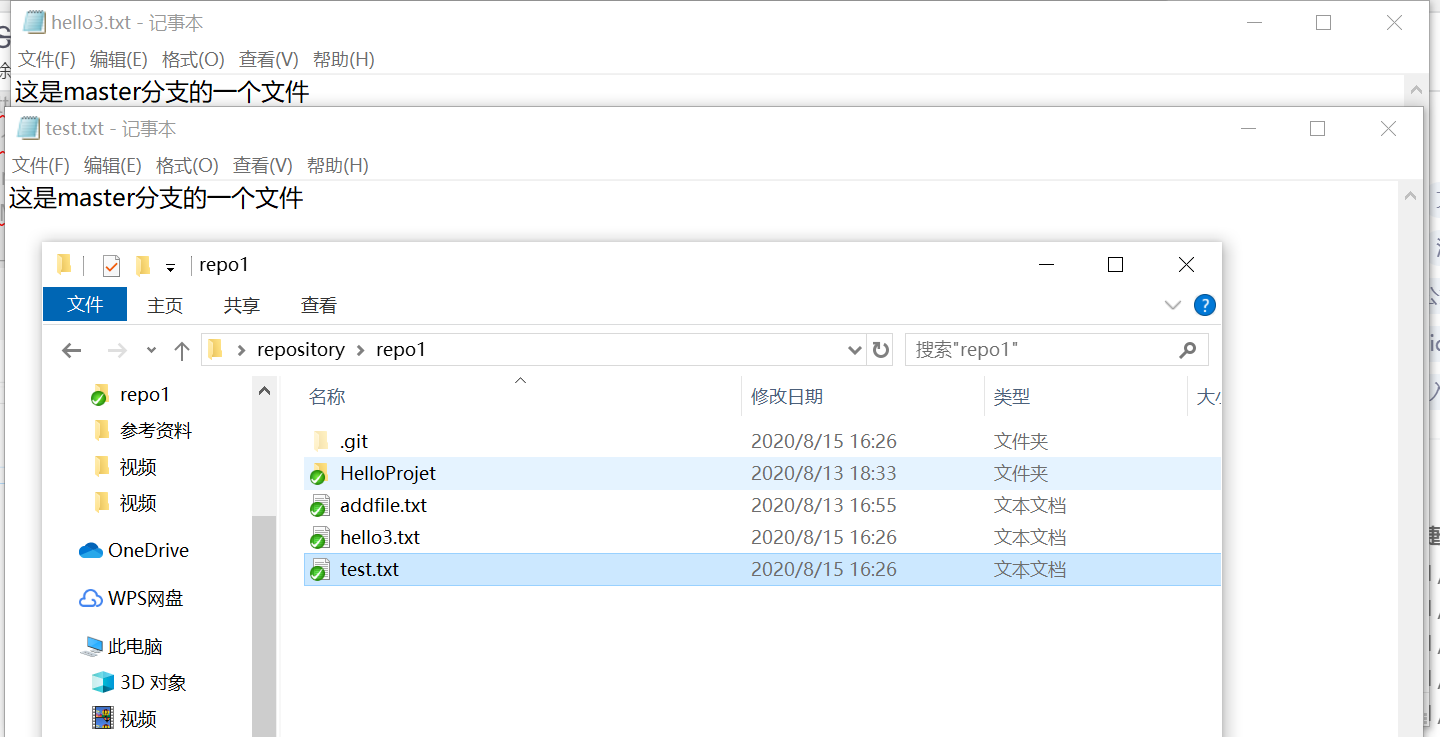Viewport: 1440px width, 737px height.
Task: Open the address bar history dropdown
Action: tap(855, 350)
